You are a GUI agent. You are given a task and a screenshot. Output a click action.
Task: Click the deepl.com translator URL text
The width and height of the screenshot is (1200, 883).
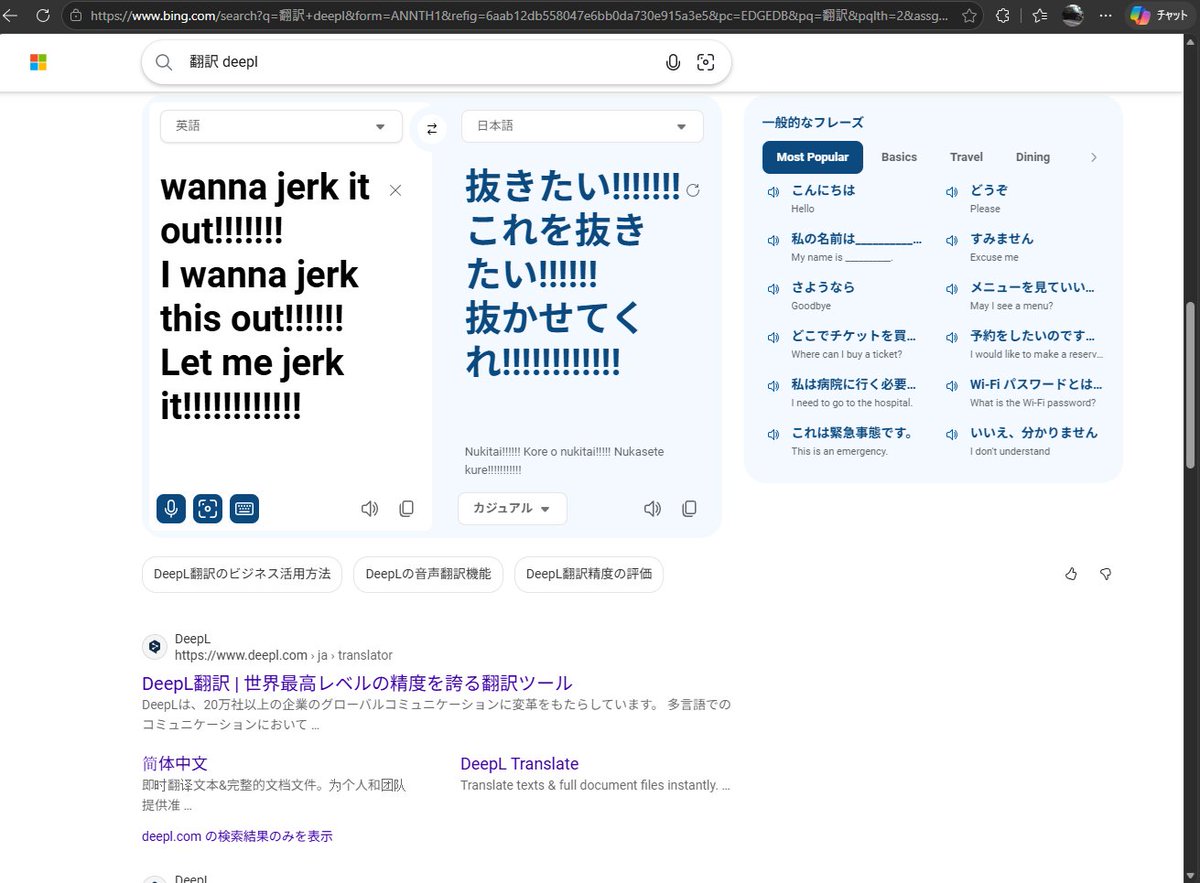(x=283, y=655)
